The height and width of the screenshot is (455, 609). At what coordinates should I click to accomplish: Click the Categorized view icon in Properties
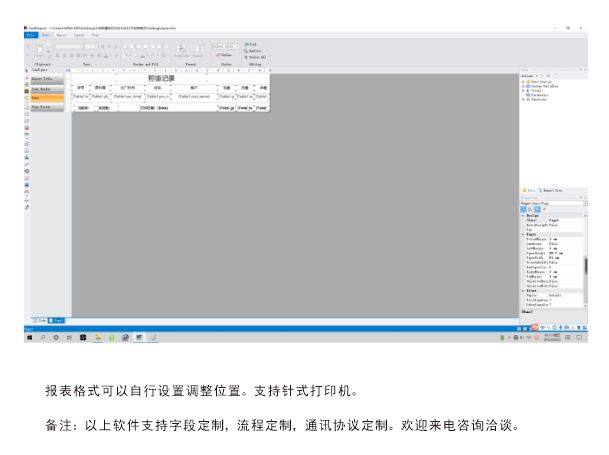coord(523,209)
